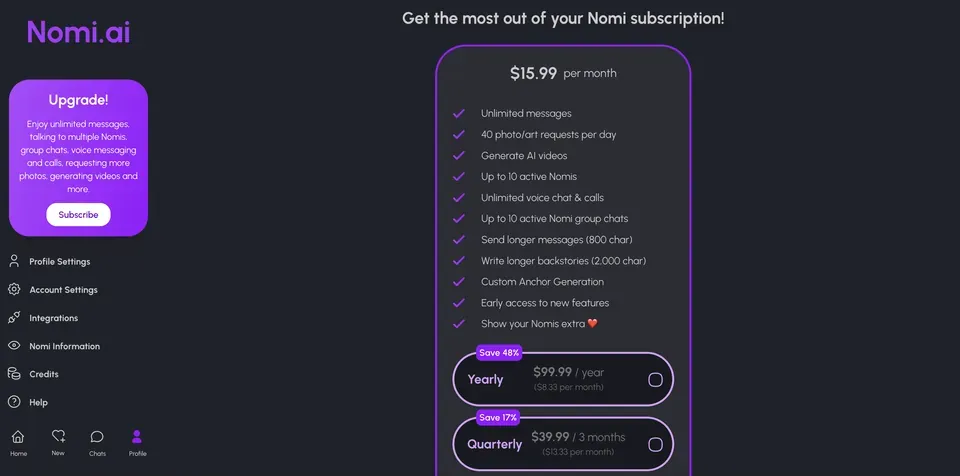Select the Yearly $99.99 plan option
Screen dimensions: 960x476
pyautogui.click(x=563, y=379)
